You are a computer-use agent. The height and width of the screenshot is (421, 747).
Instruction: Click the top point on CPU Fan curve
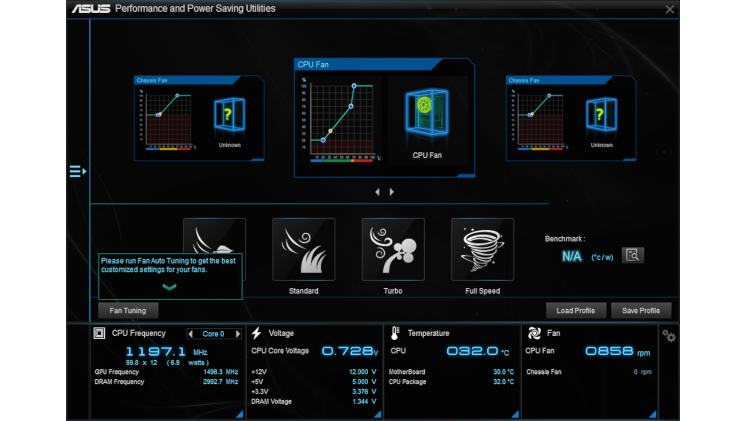coord(354,86)
